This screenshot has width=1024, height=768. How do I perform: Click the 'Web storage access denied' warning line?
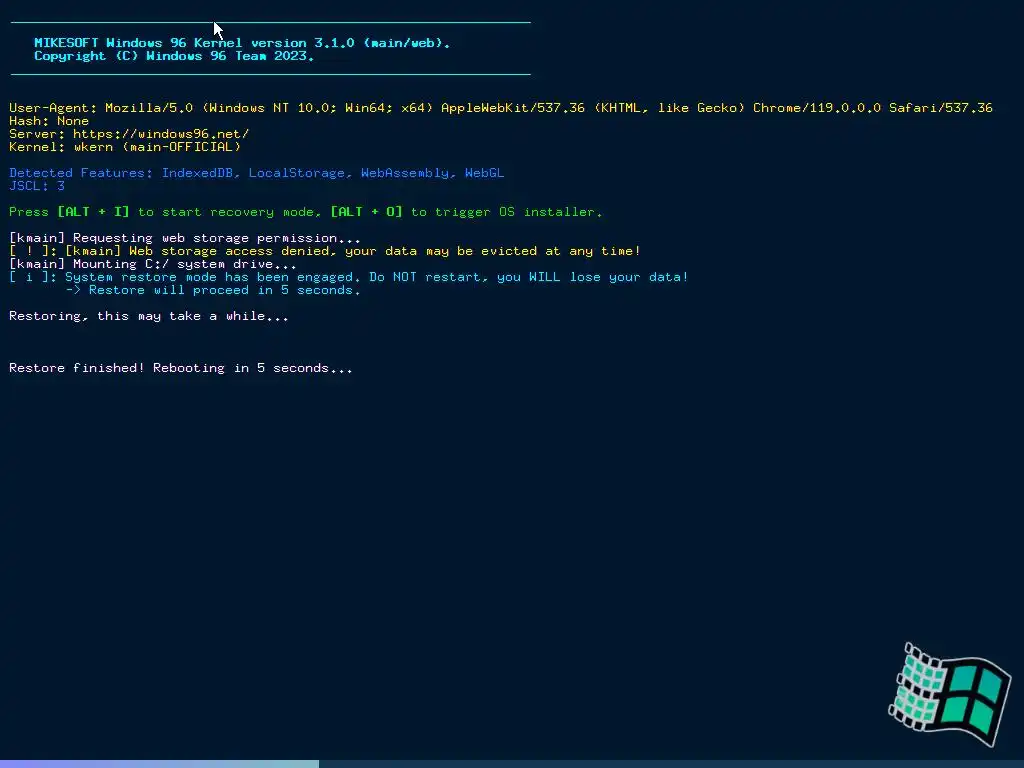coord(325,251)
